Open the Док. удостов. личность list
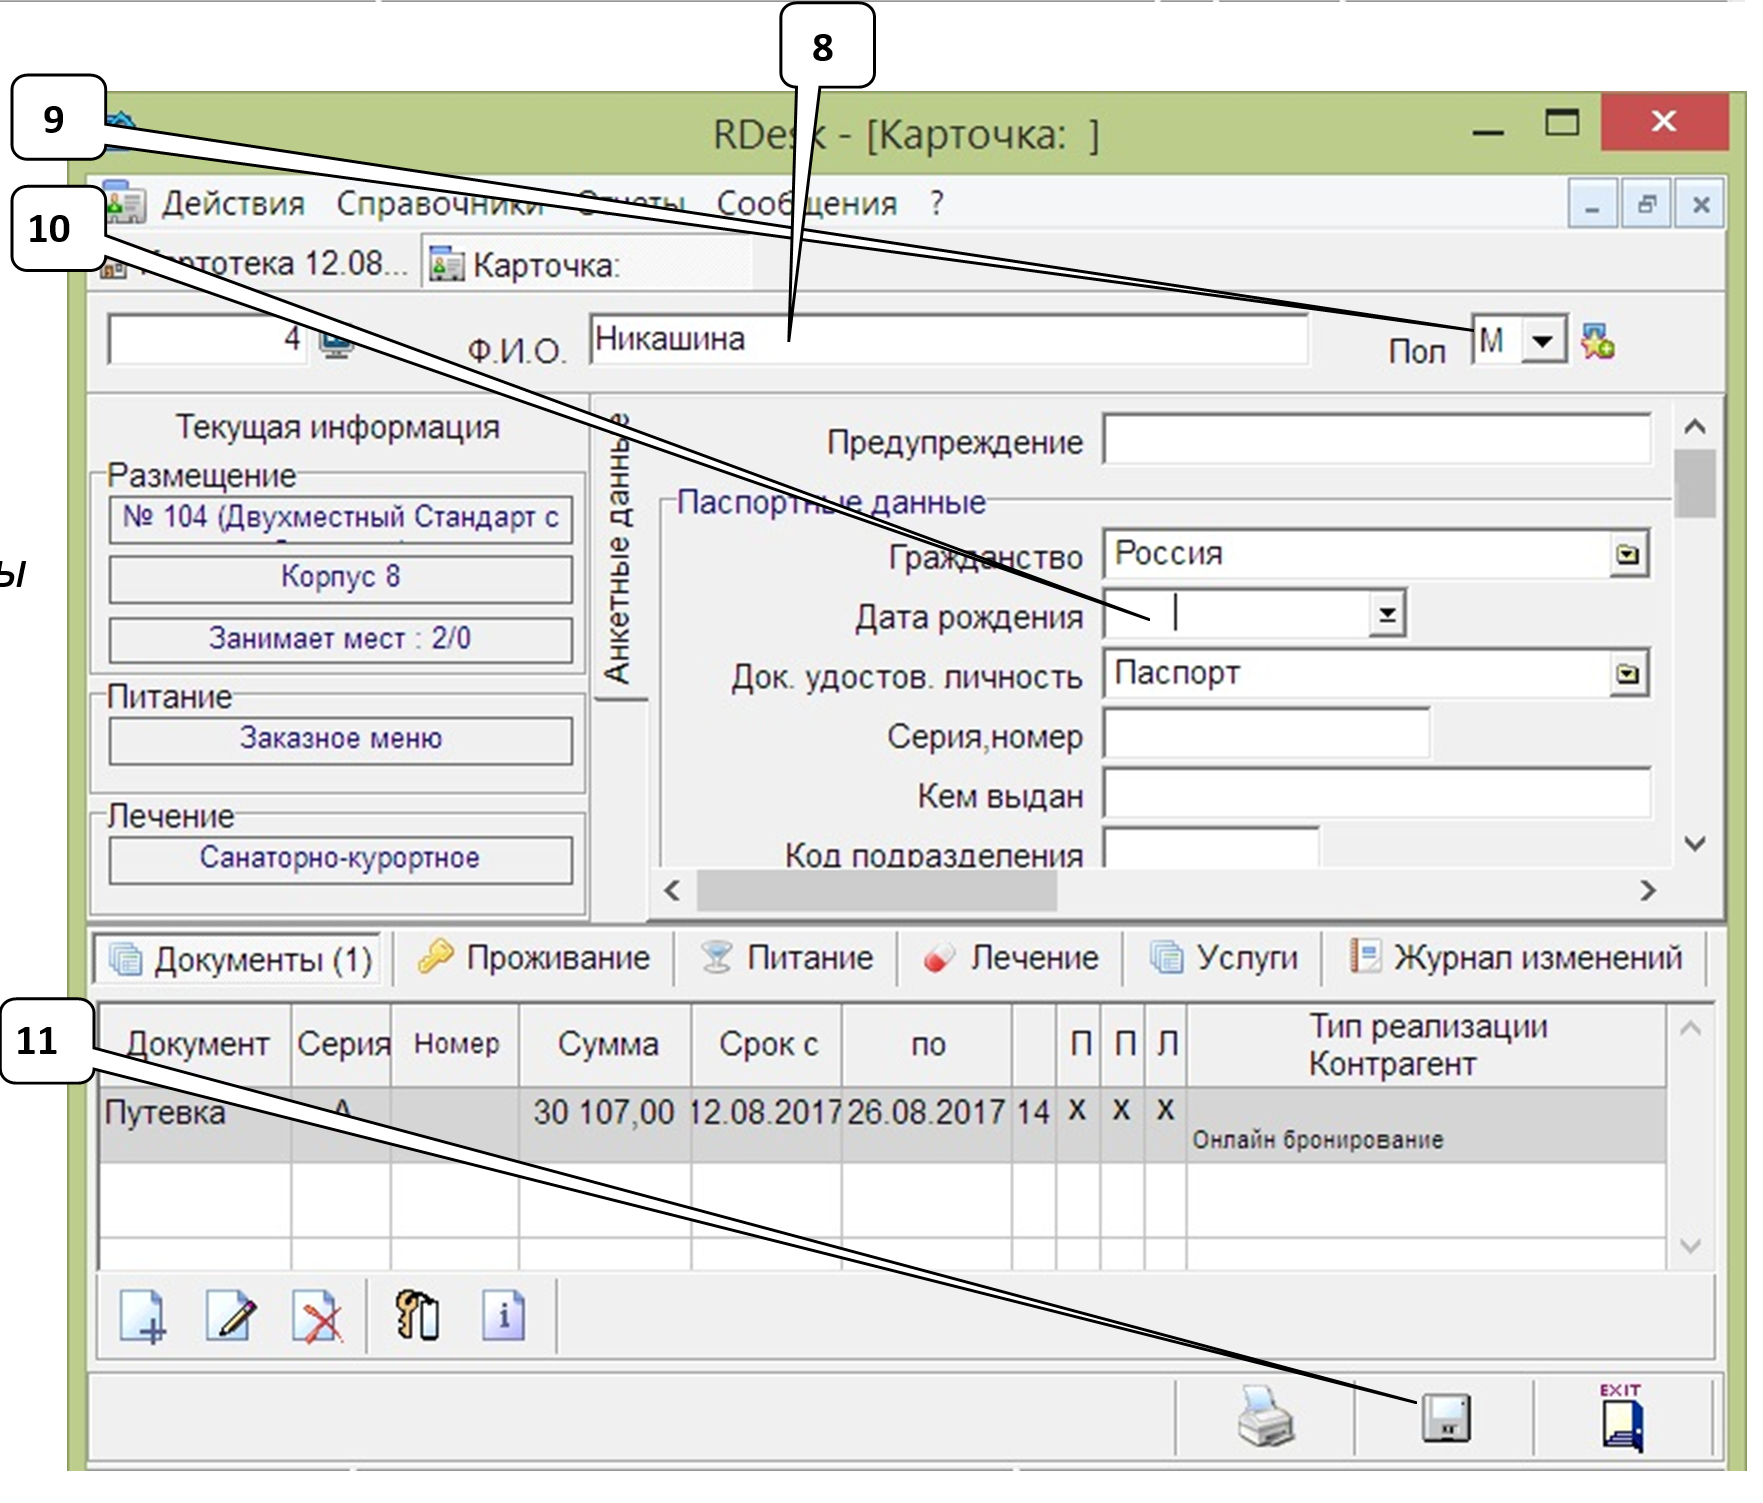Screen dimensions: 1763x1503 pyautogui.click(x=1628, y=674)
